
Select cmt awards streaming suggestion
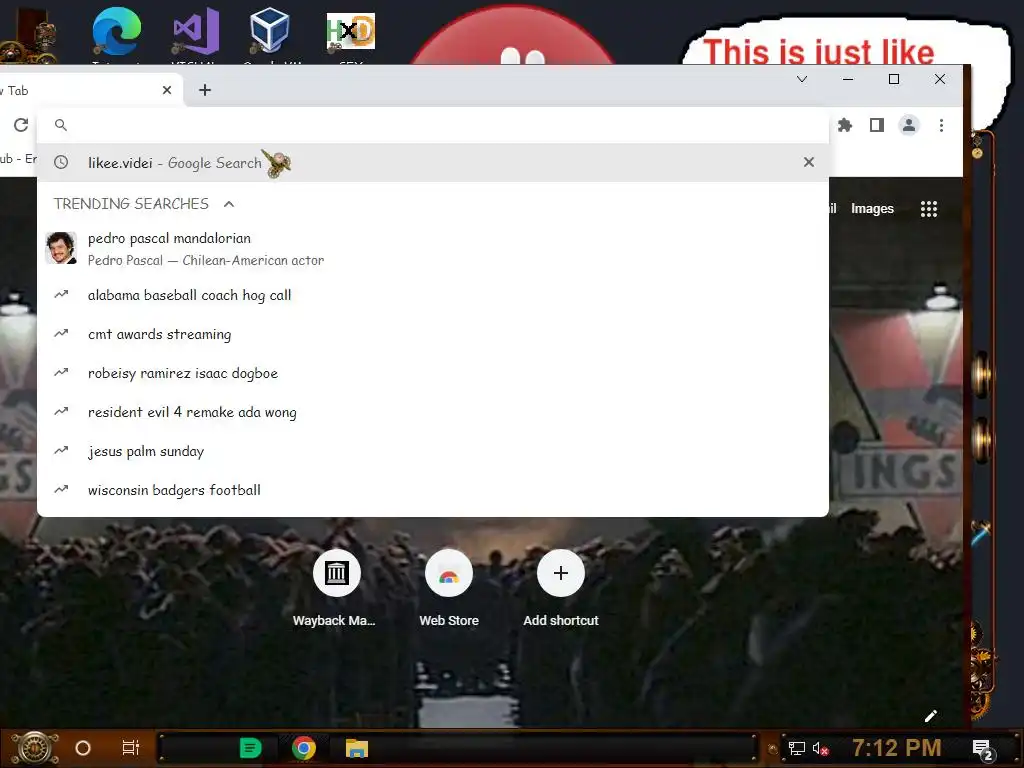pos(432,334)
